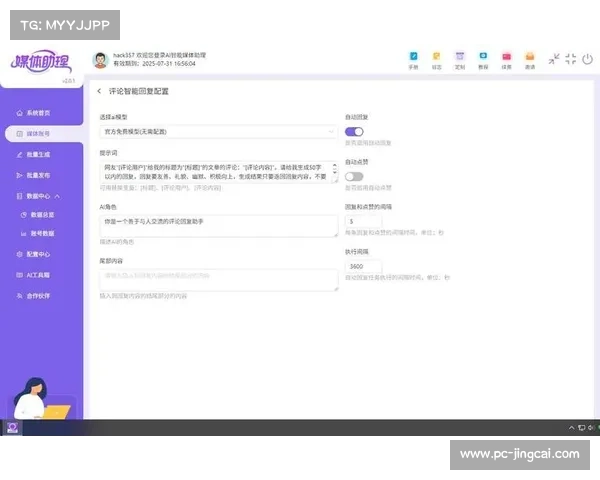
Task: Open the 日志 log icon
Action: 437,60
